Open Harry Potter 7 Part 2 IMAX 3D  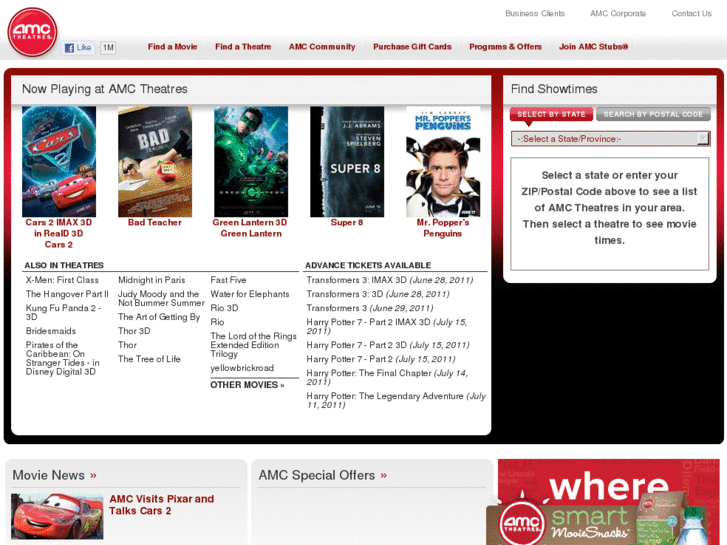(387, 326)
